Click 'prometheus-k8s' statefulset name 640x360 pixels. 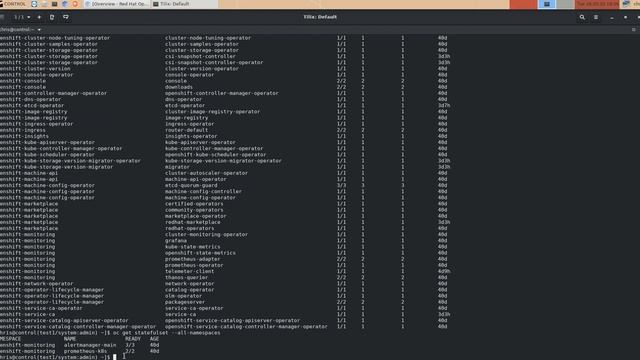pos(85,351)
